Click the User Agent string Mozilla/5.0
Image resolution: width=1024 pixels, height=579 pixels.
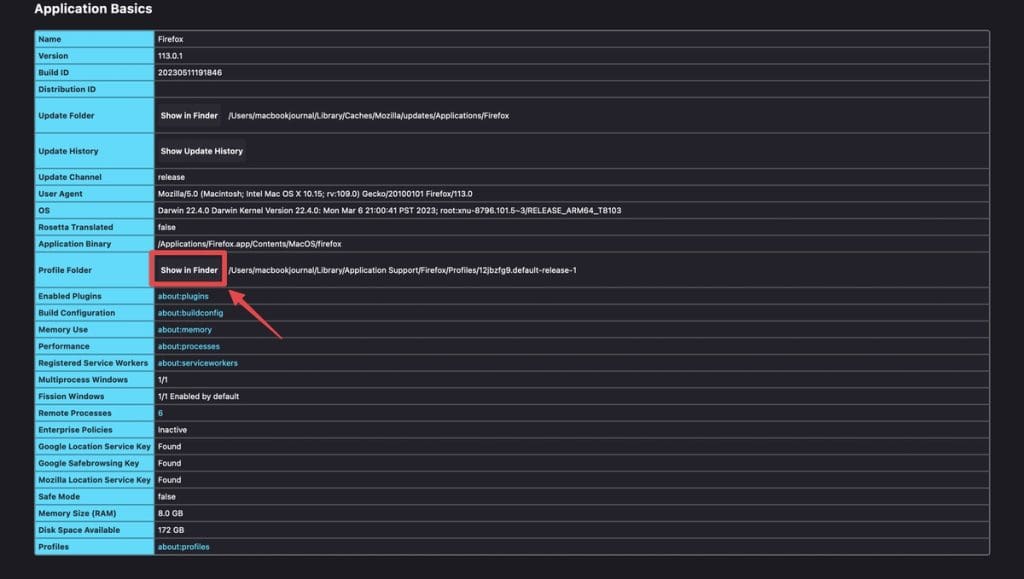[x=315, y=194]
